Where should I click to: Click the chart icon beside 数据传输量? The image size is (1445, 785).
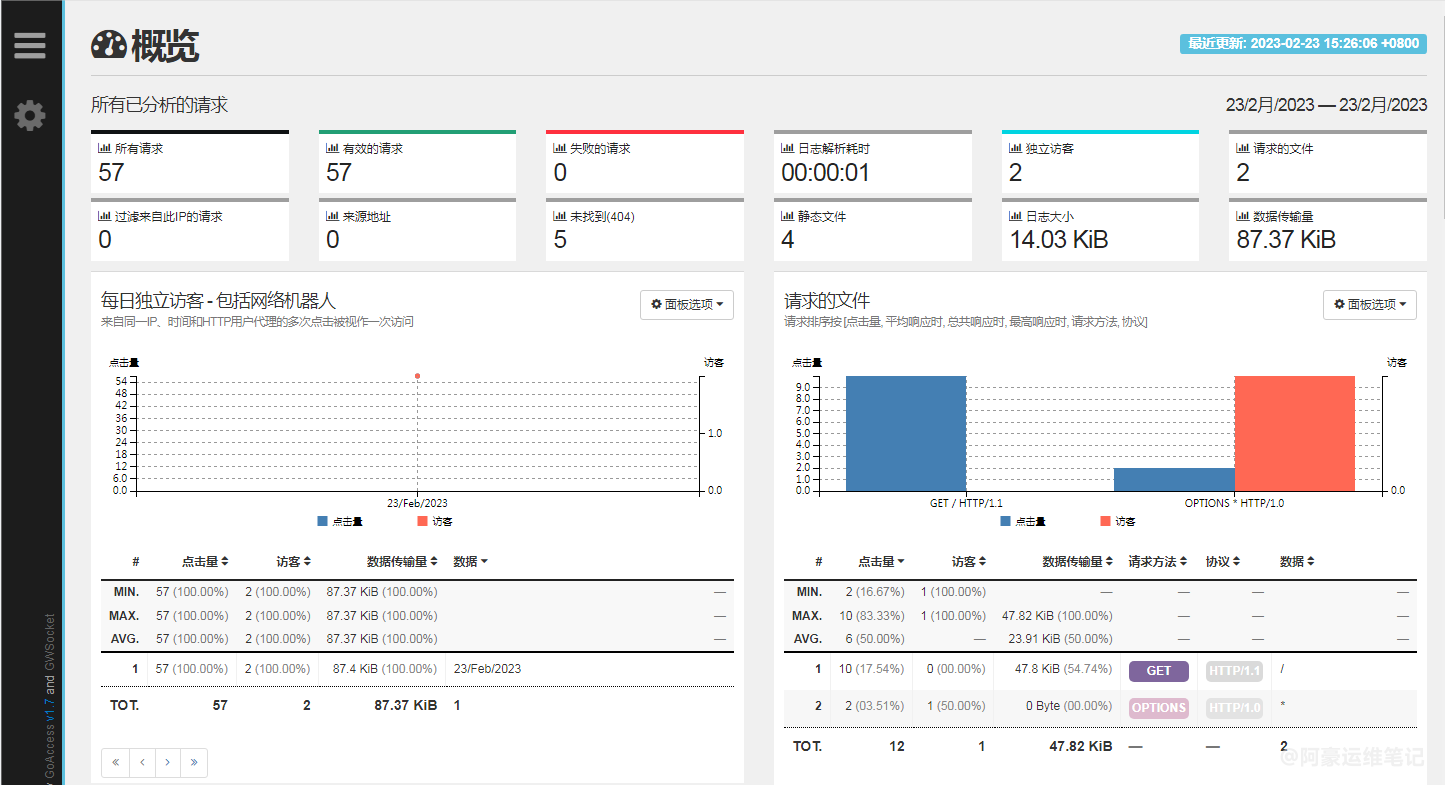1243,216
